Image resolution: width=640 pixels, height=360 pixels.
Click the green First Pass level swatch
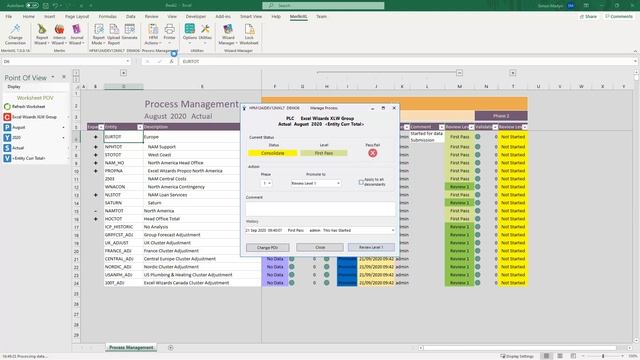click(x=324, y=153)
